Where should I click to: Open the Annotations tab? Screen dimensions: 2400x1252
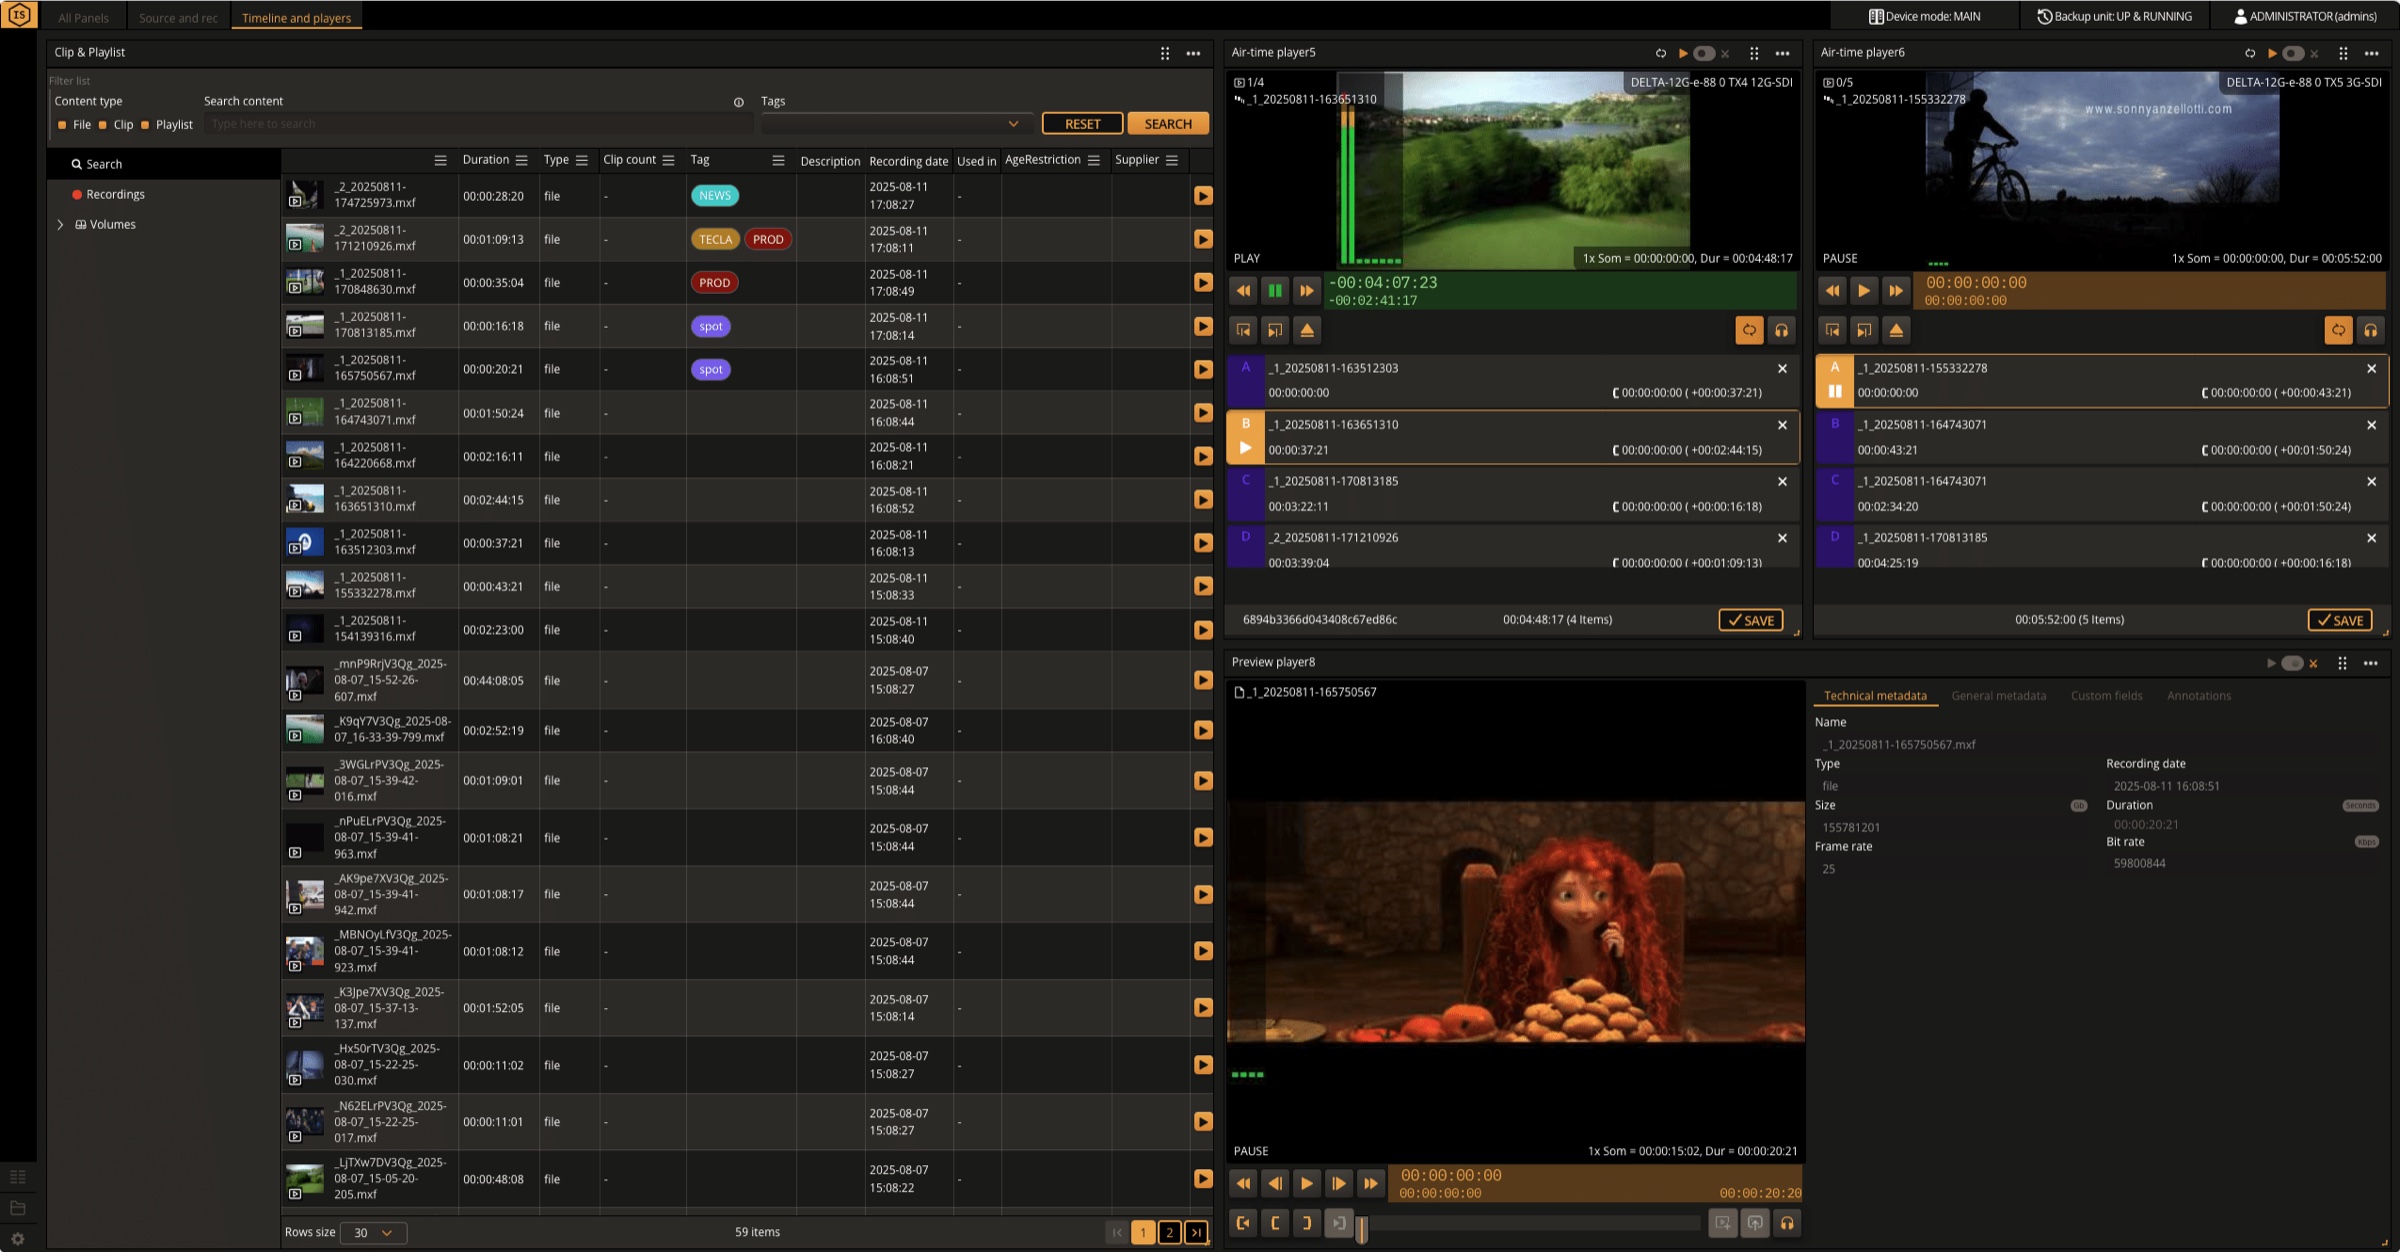tap(2199, 696)
